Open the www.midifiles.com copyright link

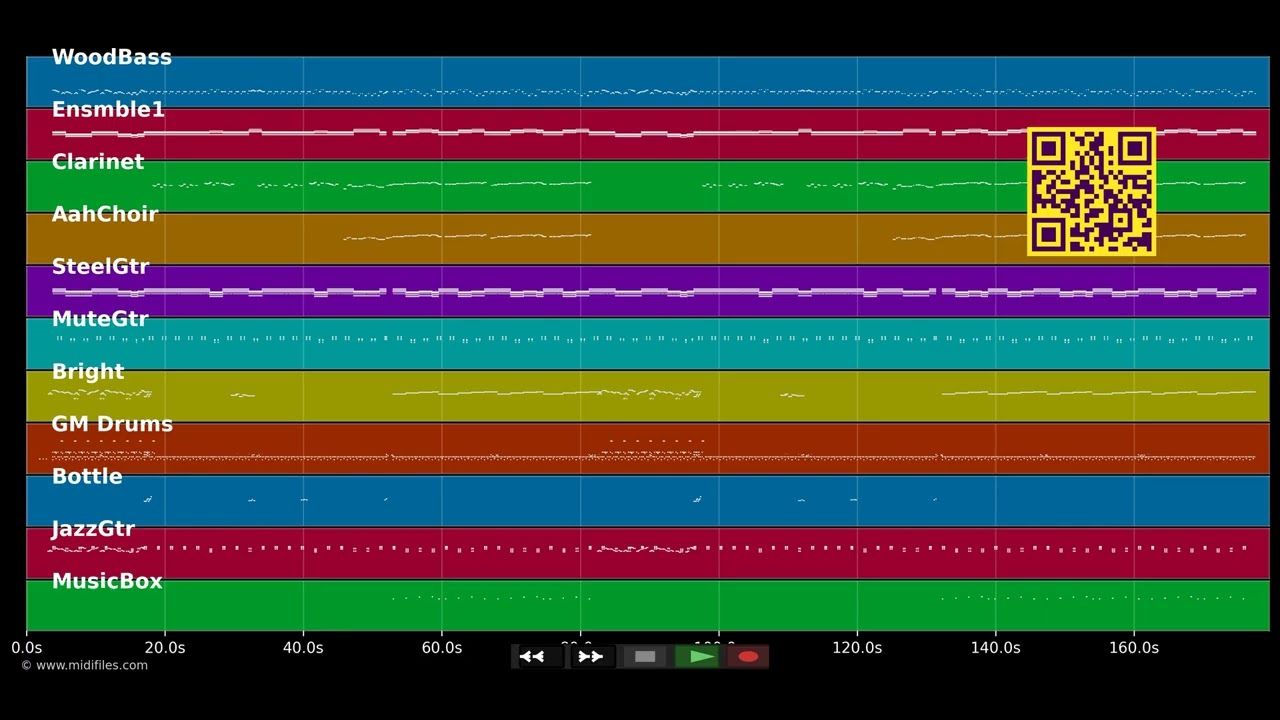(84, 665)
